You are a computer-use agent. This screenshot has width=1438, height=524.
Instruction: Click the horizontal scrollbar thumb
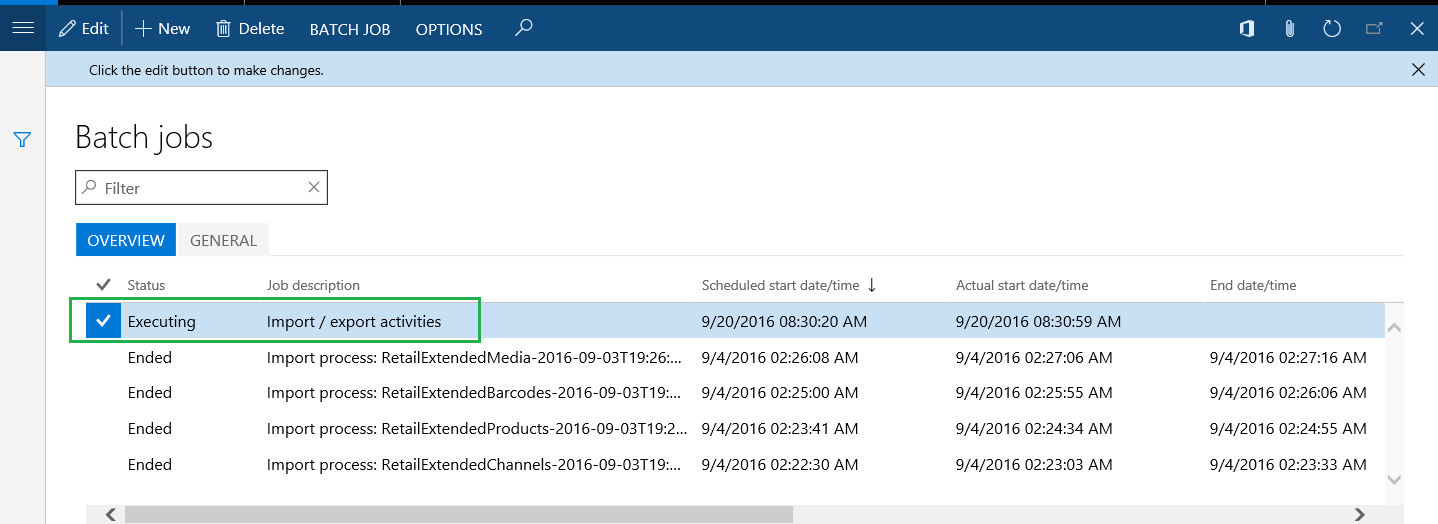coord(459,514)
